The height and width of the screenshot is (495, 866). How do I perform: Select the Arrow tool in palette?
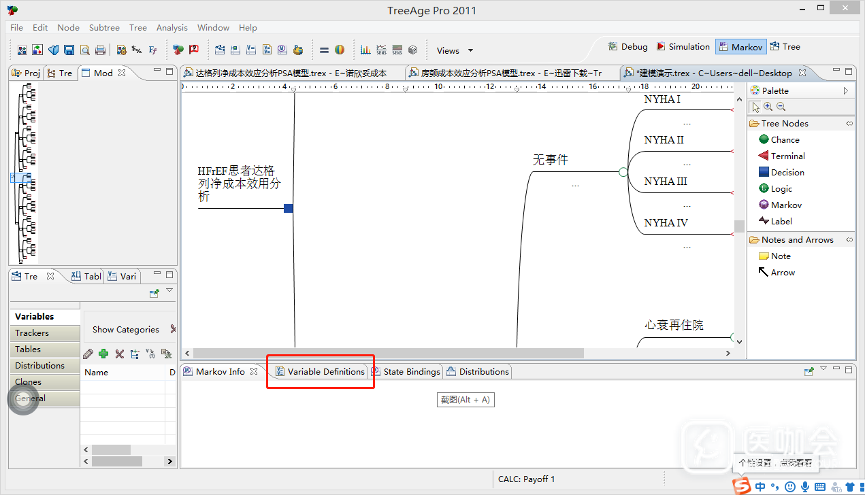(782, 272)
